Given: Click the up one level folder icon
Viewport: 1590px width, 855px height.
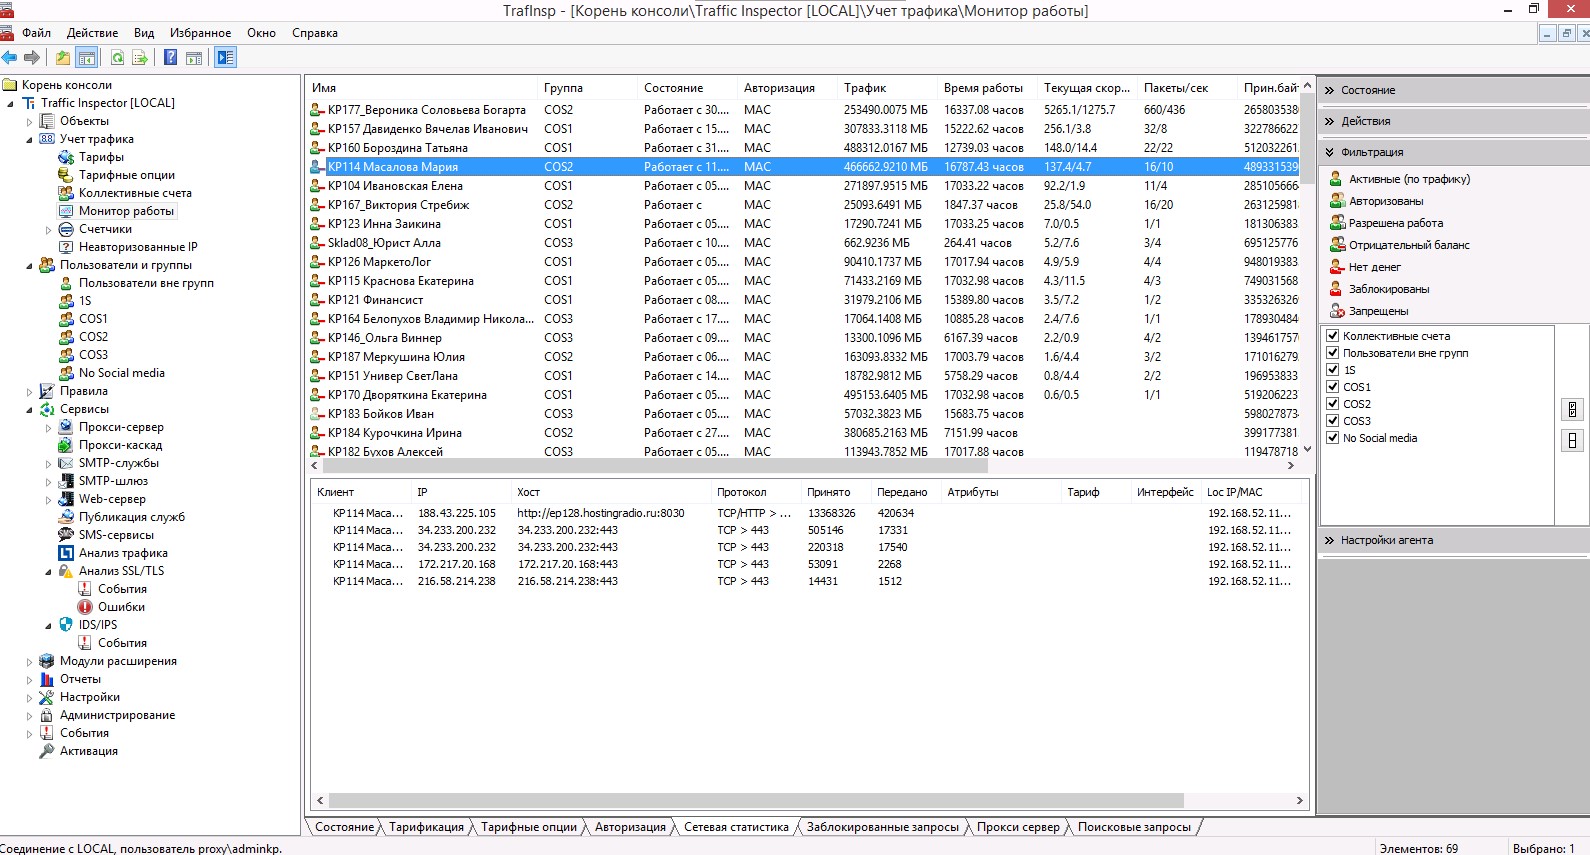Looking at the screenshot, I should tap(63, 58).
